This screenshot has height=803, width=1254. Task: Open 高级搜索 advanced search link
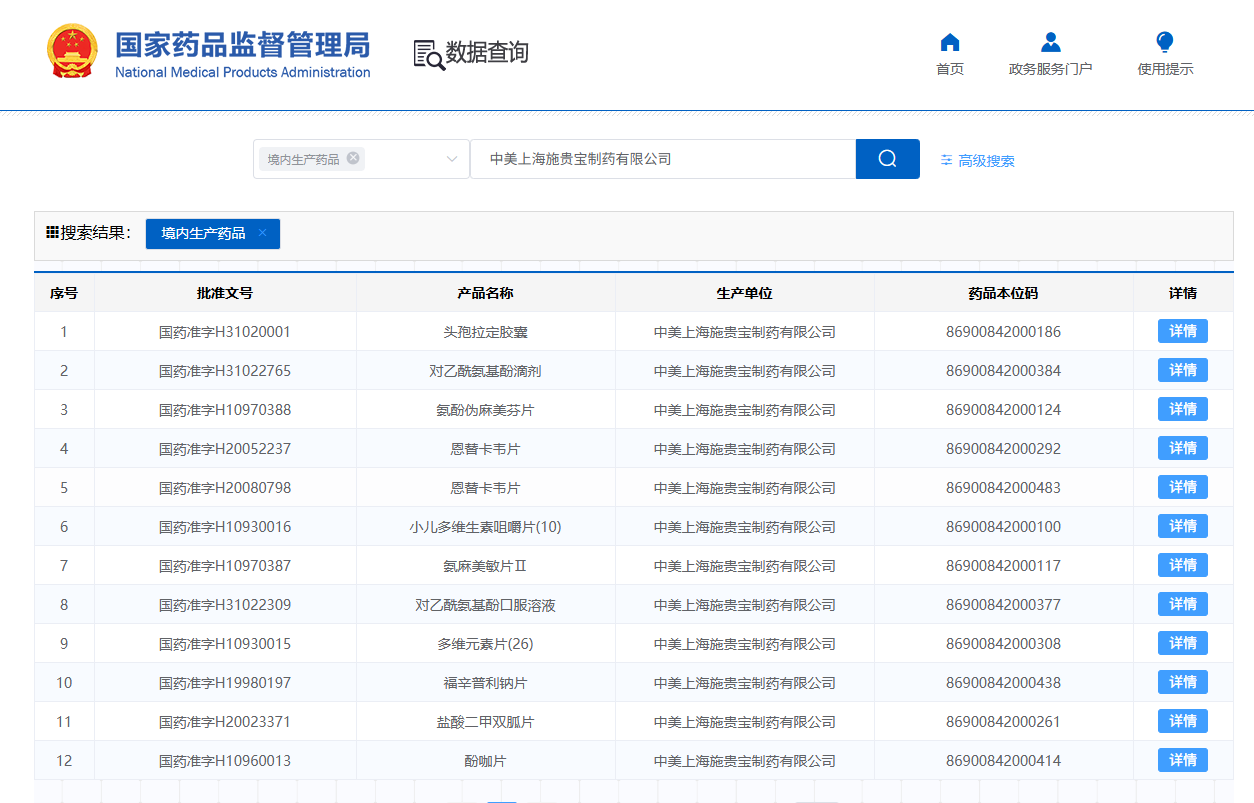[986, 160]
